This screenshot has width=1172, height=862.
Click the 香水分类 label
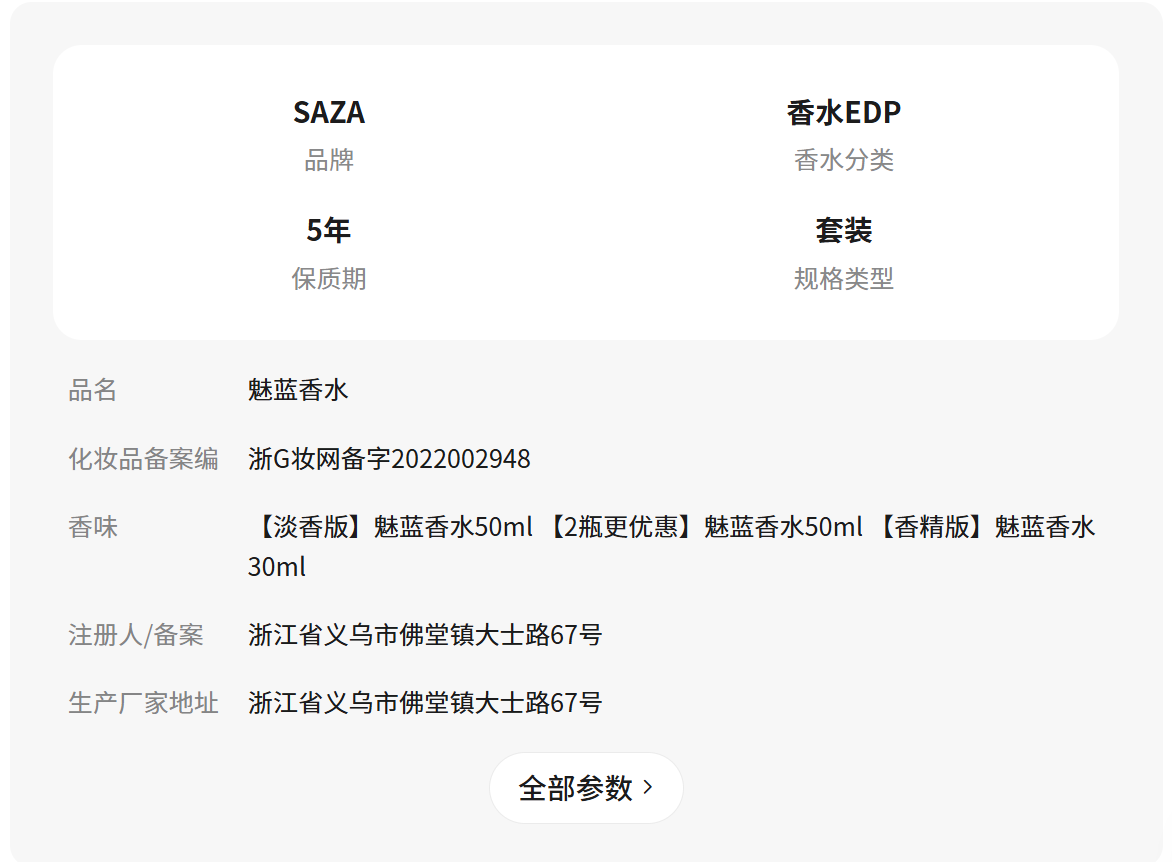(x=843, y=160)
